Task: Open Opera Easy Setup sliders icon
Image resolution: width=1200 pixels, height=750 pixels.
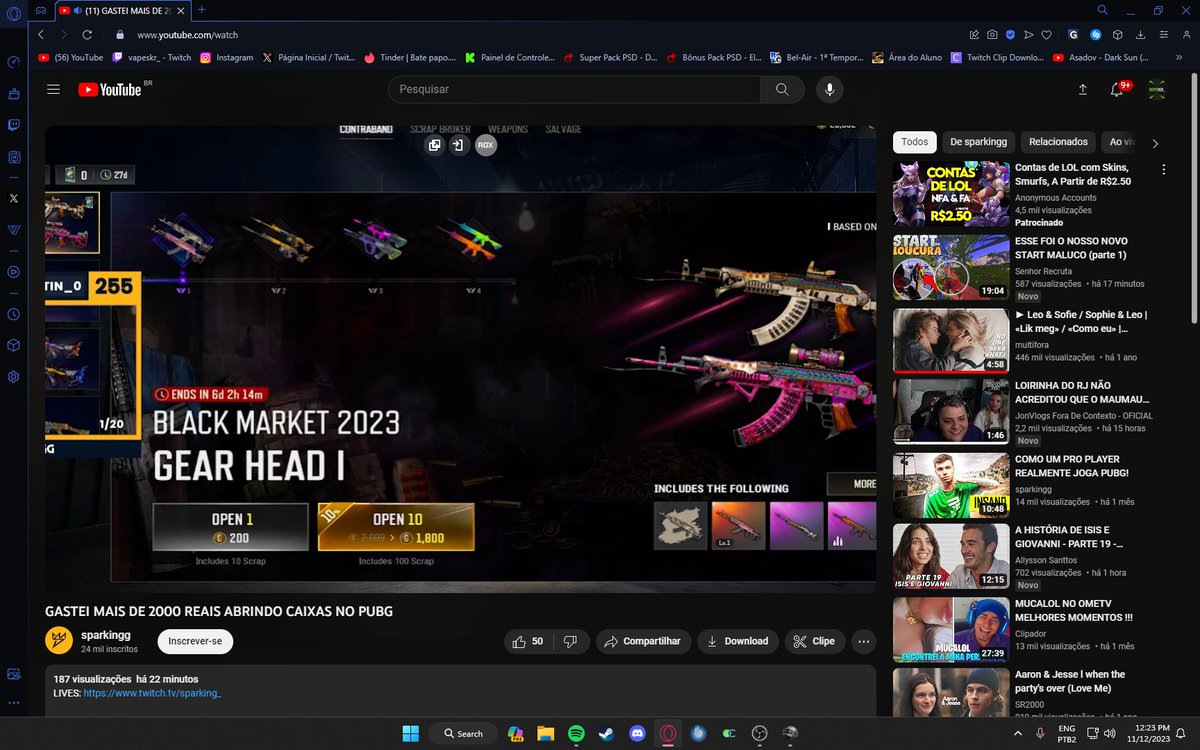Action: 1166,34
